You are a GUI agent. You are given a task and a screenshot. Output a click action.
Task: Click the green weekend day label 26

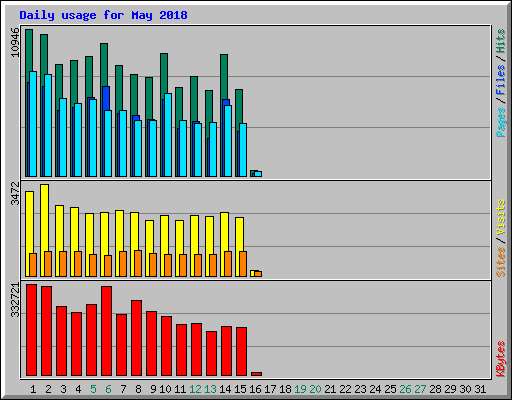coord(405,389)
